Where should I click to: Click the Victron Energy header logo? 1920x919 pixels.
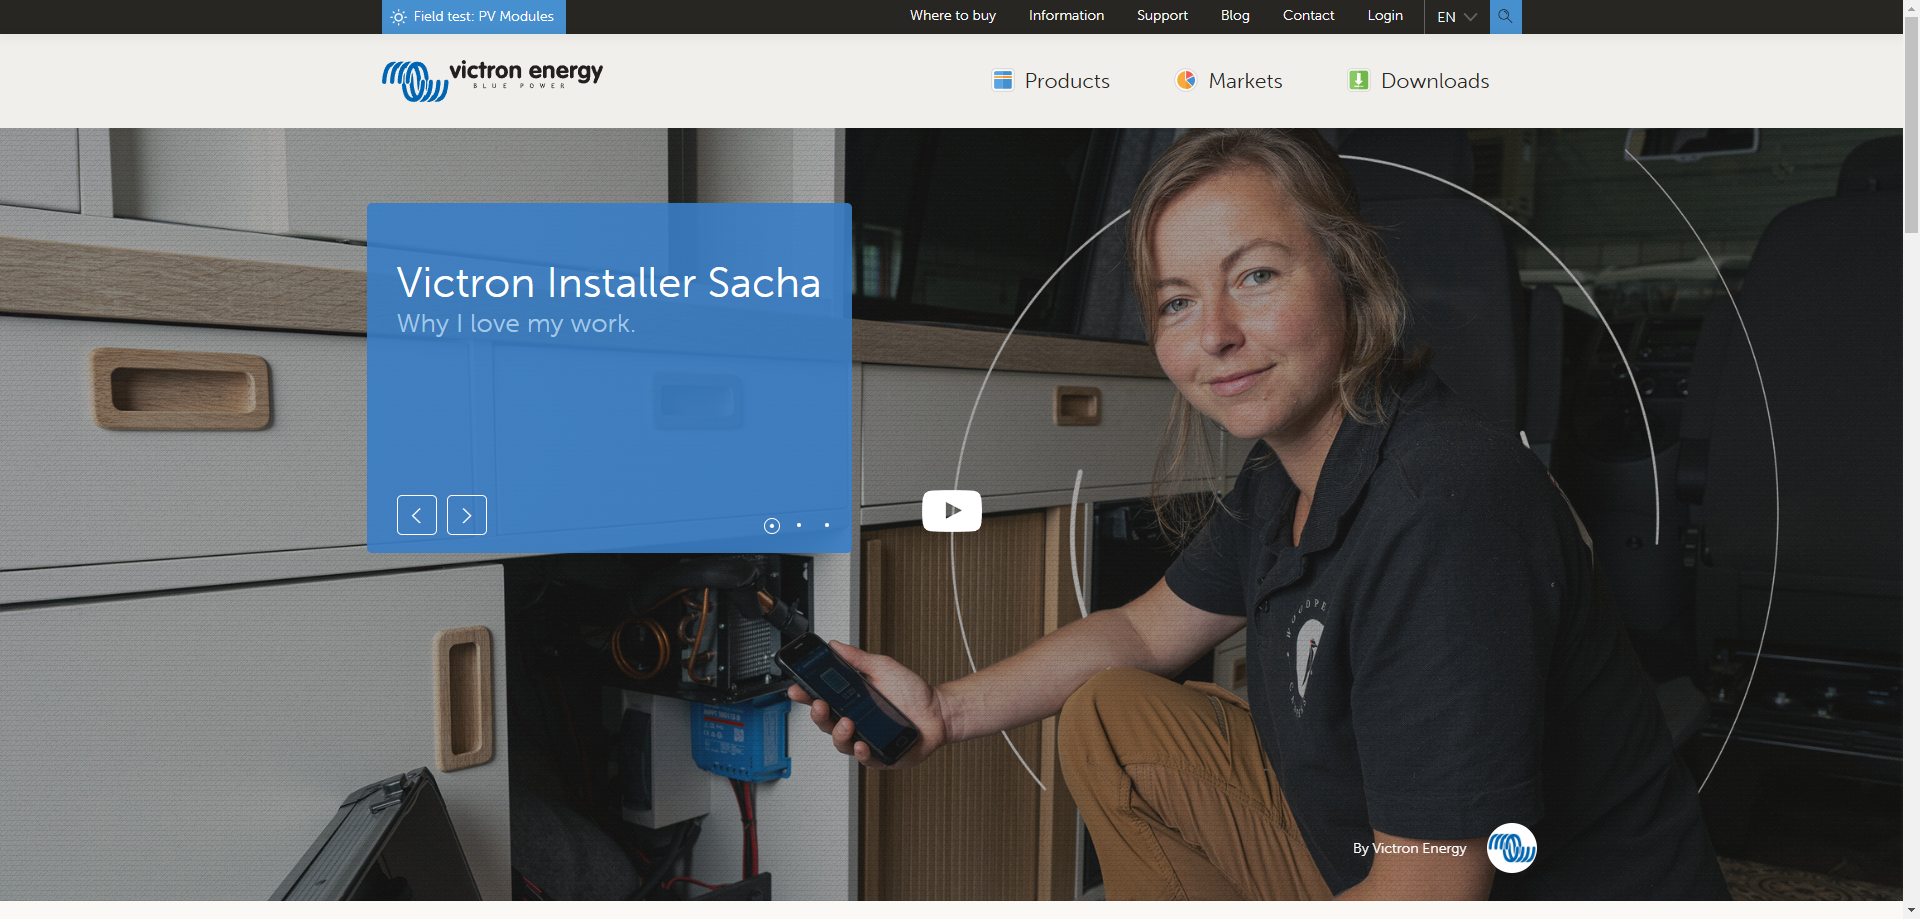coord(491,80)
